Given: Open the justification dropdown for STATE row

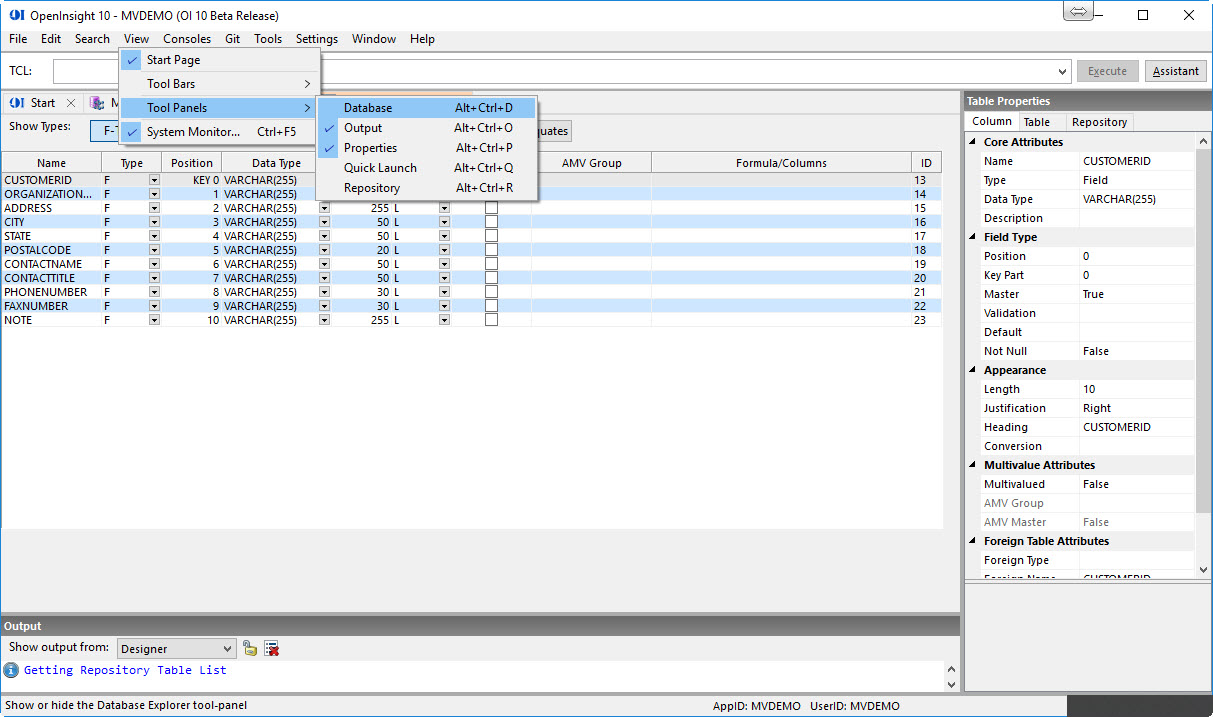Looking at the screenshot, I should coord(444,236).
